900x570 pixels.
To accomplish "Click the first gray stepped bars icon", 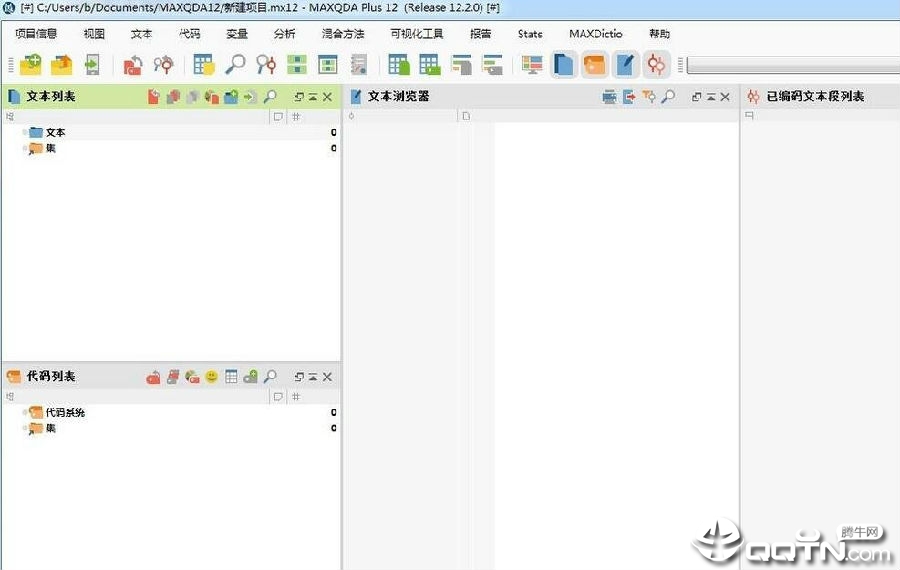I will 461,64.
